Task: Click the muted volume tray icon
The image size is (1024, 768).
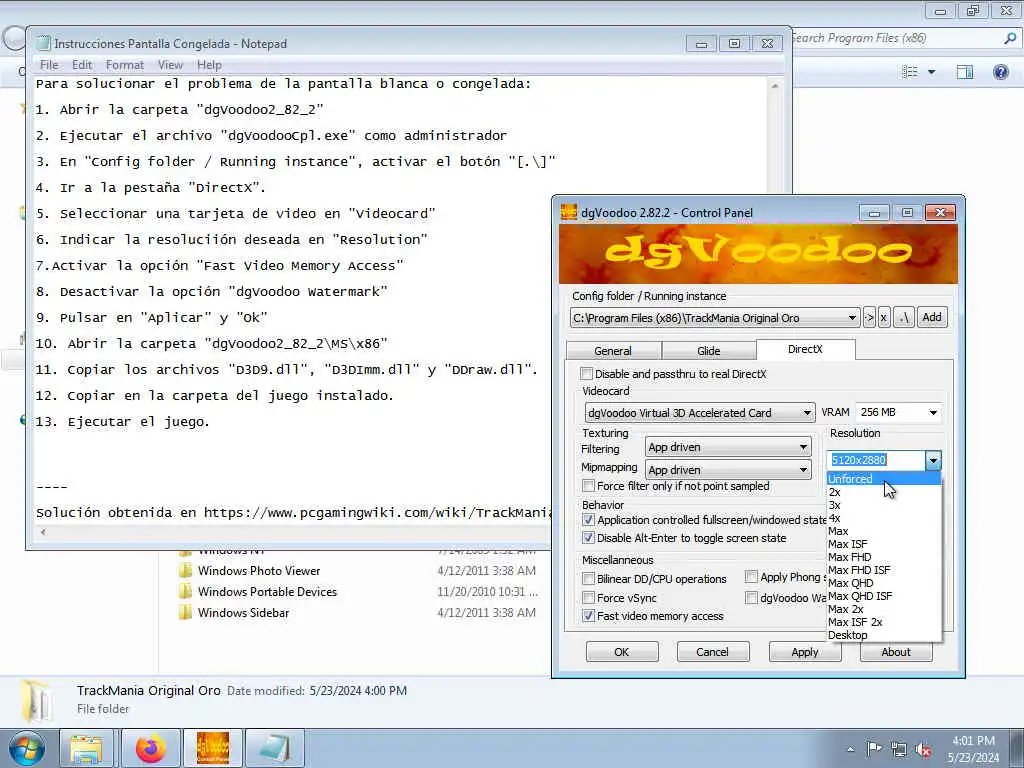Action: click(923, 750)
